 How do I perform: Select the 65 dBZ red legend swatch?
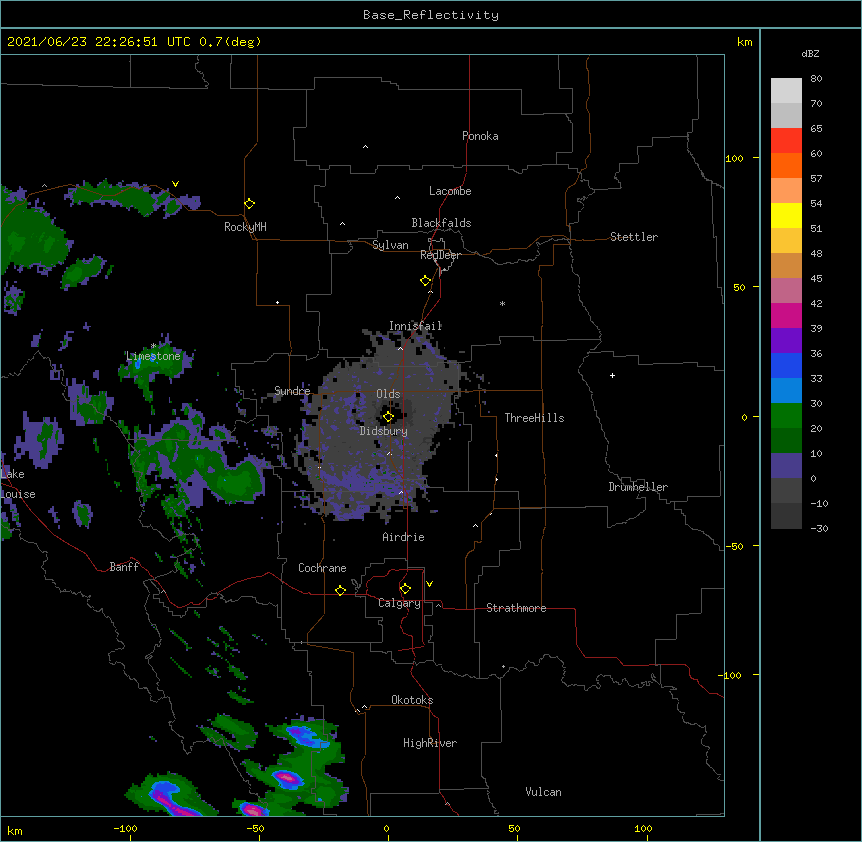click(786, 141)
